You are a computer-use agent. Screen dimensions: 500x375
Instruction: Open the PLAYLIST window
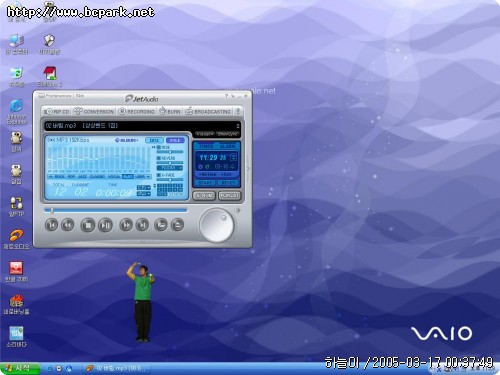(x=229, y=196)
